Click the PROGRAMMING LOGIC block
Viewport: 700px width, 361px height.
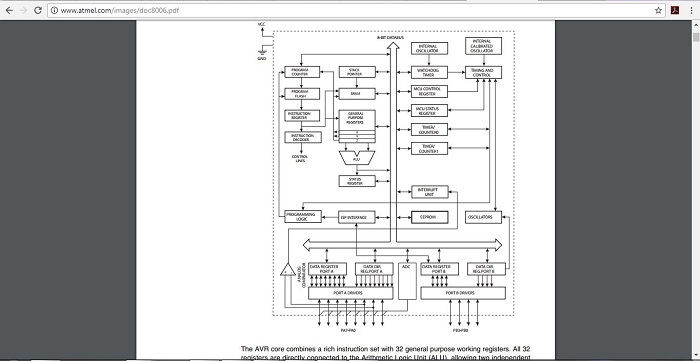303,217
